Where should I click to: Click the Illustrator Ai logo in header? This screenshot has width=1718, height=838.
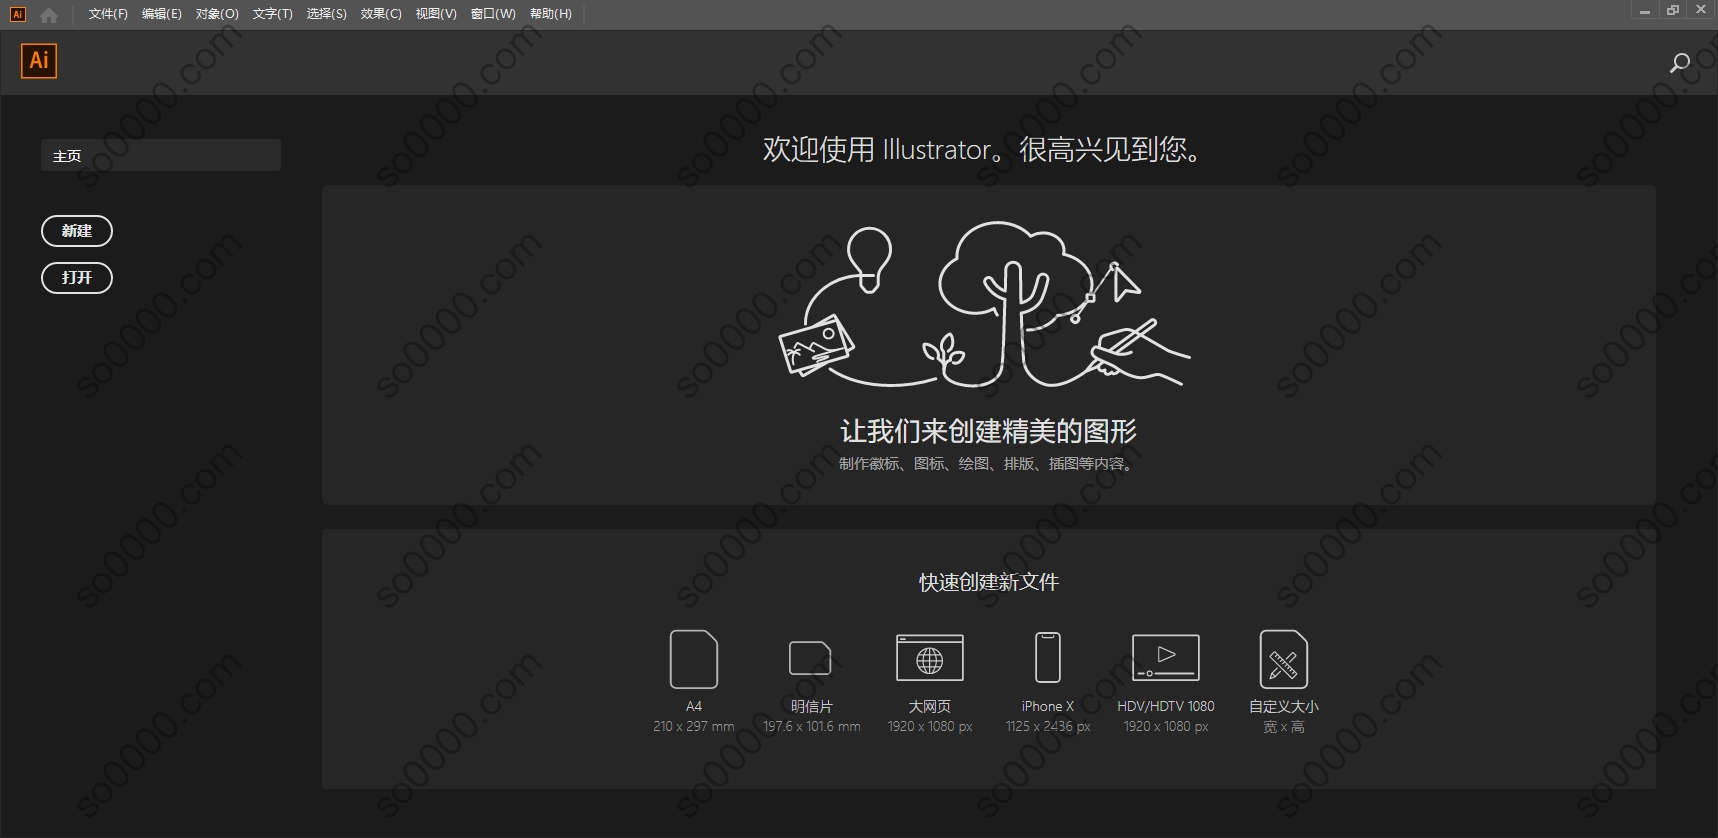[39, 61]
